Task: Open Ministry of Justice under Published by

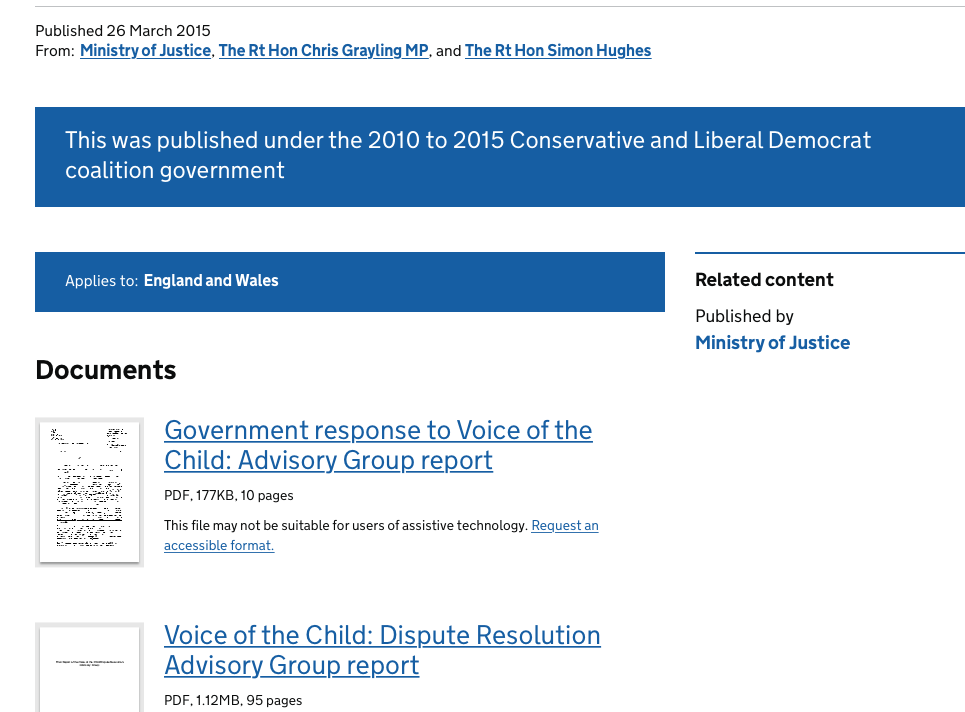Action: pos(772,343)
